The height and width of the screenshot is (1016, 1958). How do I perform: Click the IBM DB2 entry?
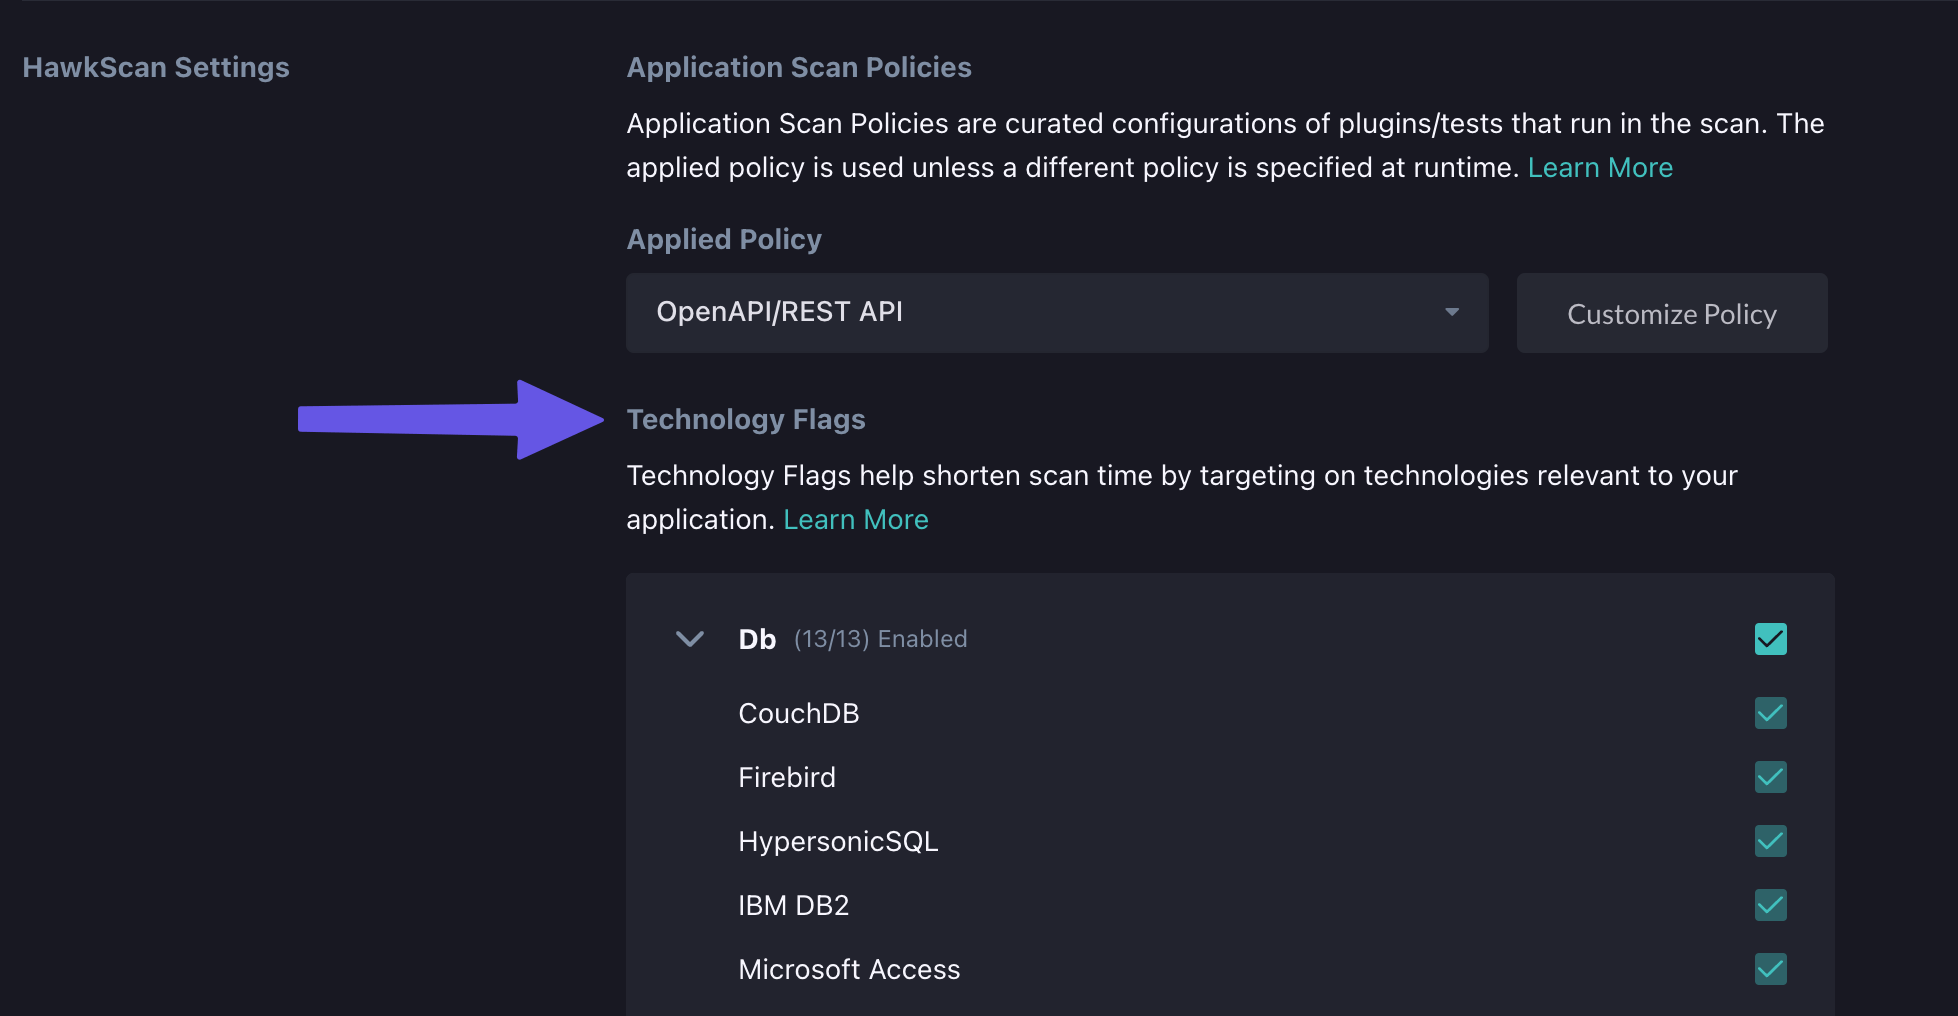click(x=793, y=906)
